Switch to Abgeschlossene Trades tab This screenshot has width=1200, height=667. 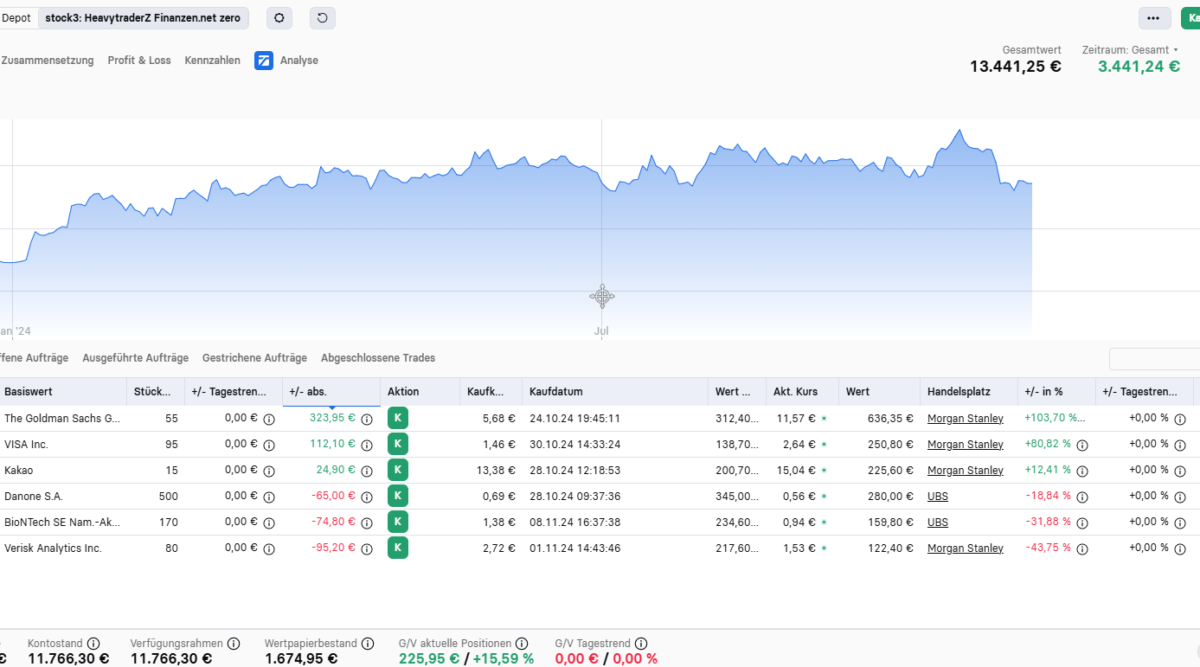[x=378, y=358]
